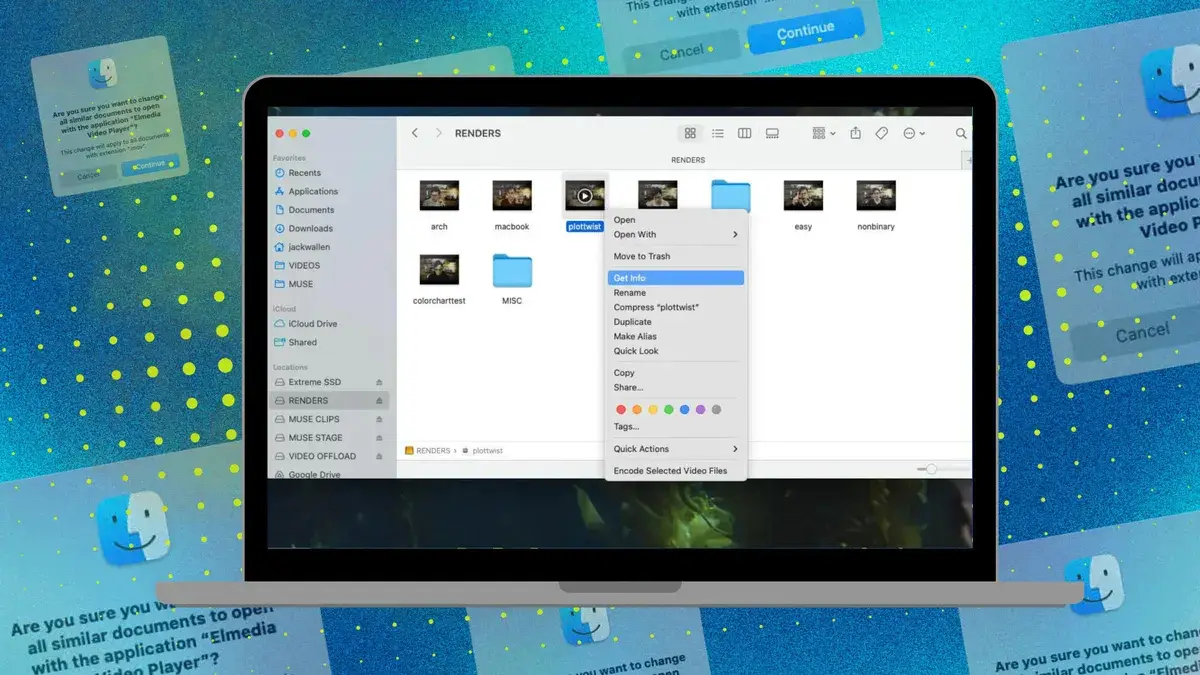Switch to icon view in toolbar
Image resolution: width=1200 pixels, height=675 pixels.
tap(689, 133)
